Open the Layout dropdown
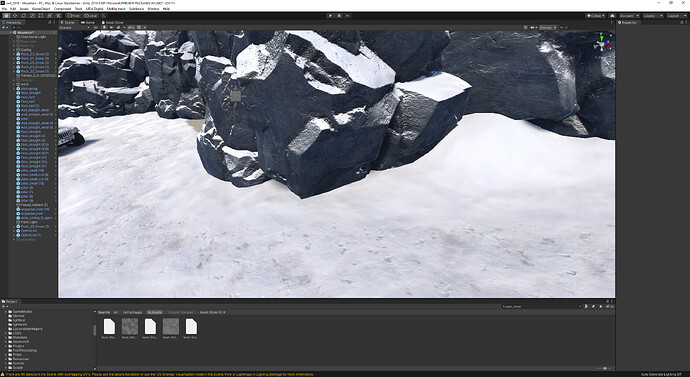690x377 pixels. (x=676, y=16)
